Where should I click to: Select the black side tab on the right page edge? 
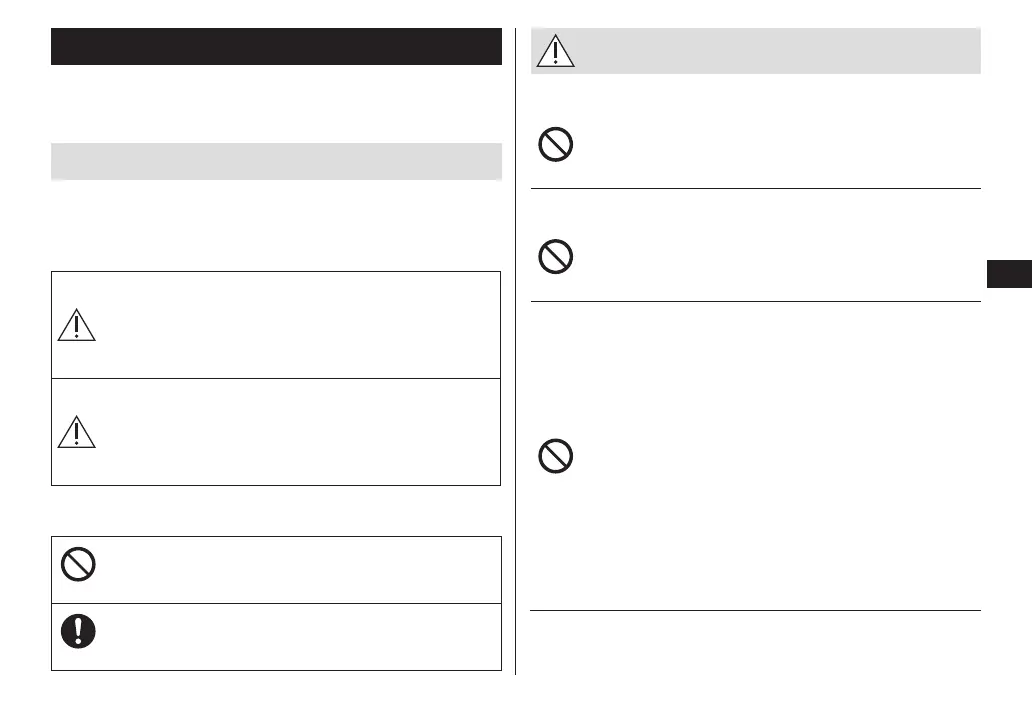point(1008,272)
